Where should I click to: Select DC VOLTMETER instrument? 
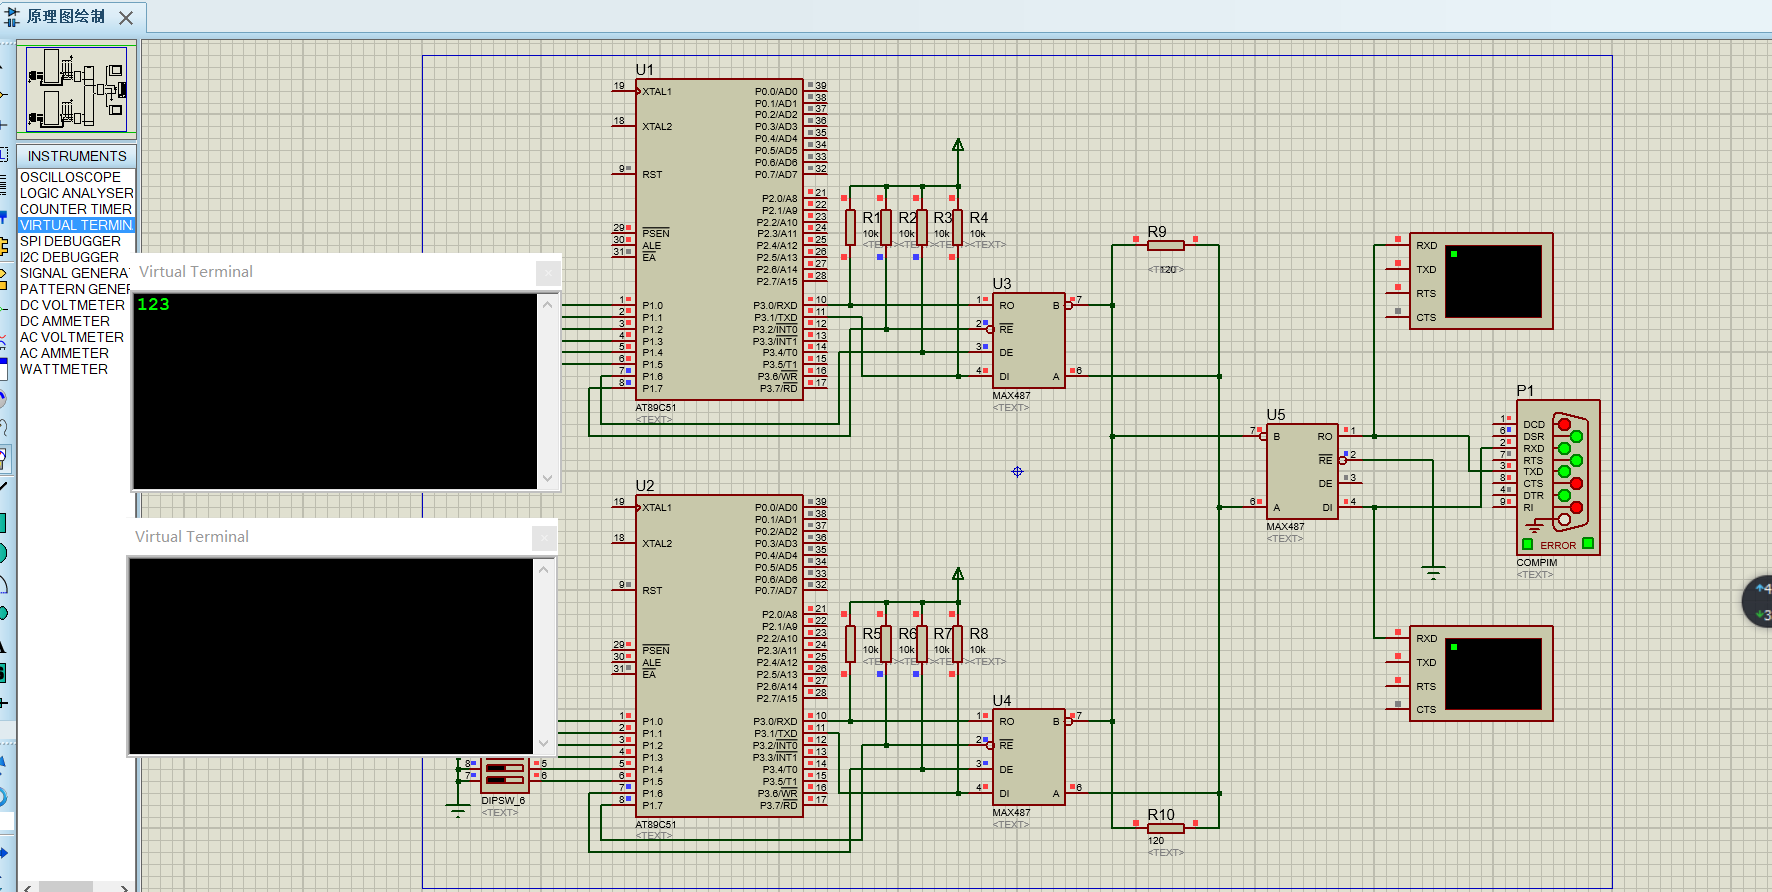pos(73,305)
